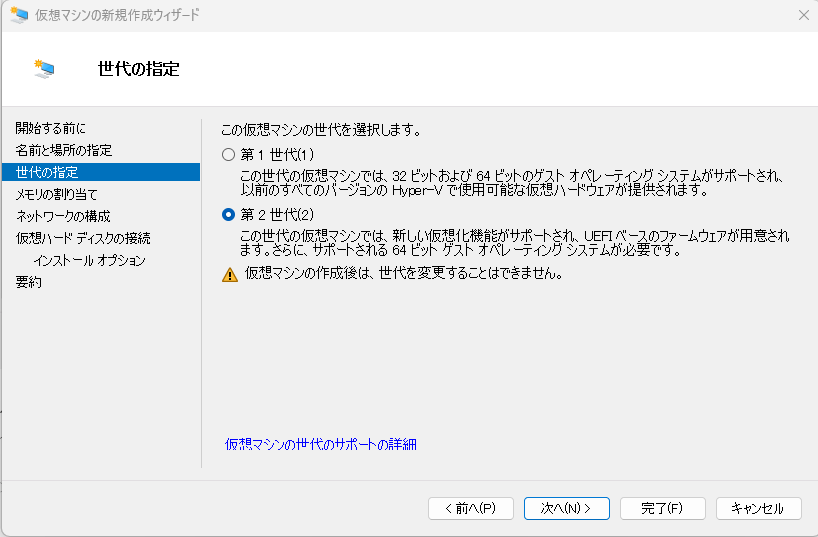Select the 第 2 世代(2) radio button
818x537 pixels.
point(229,215)
